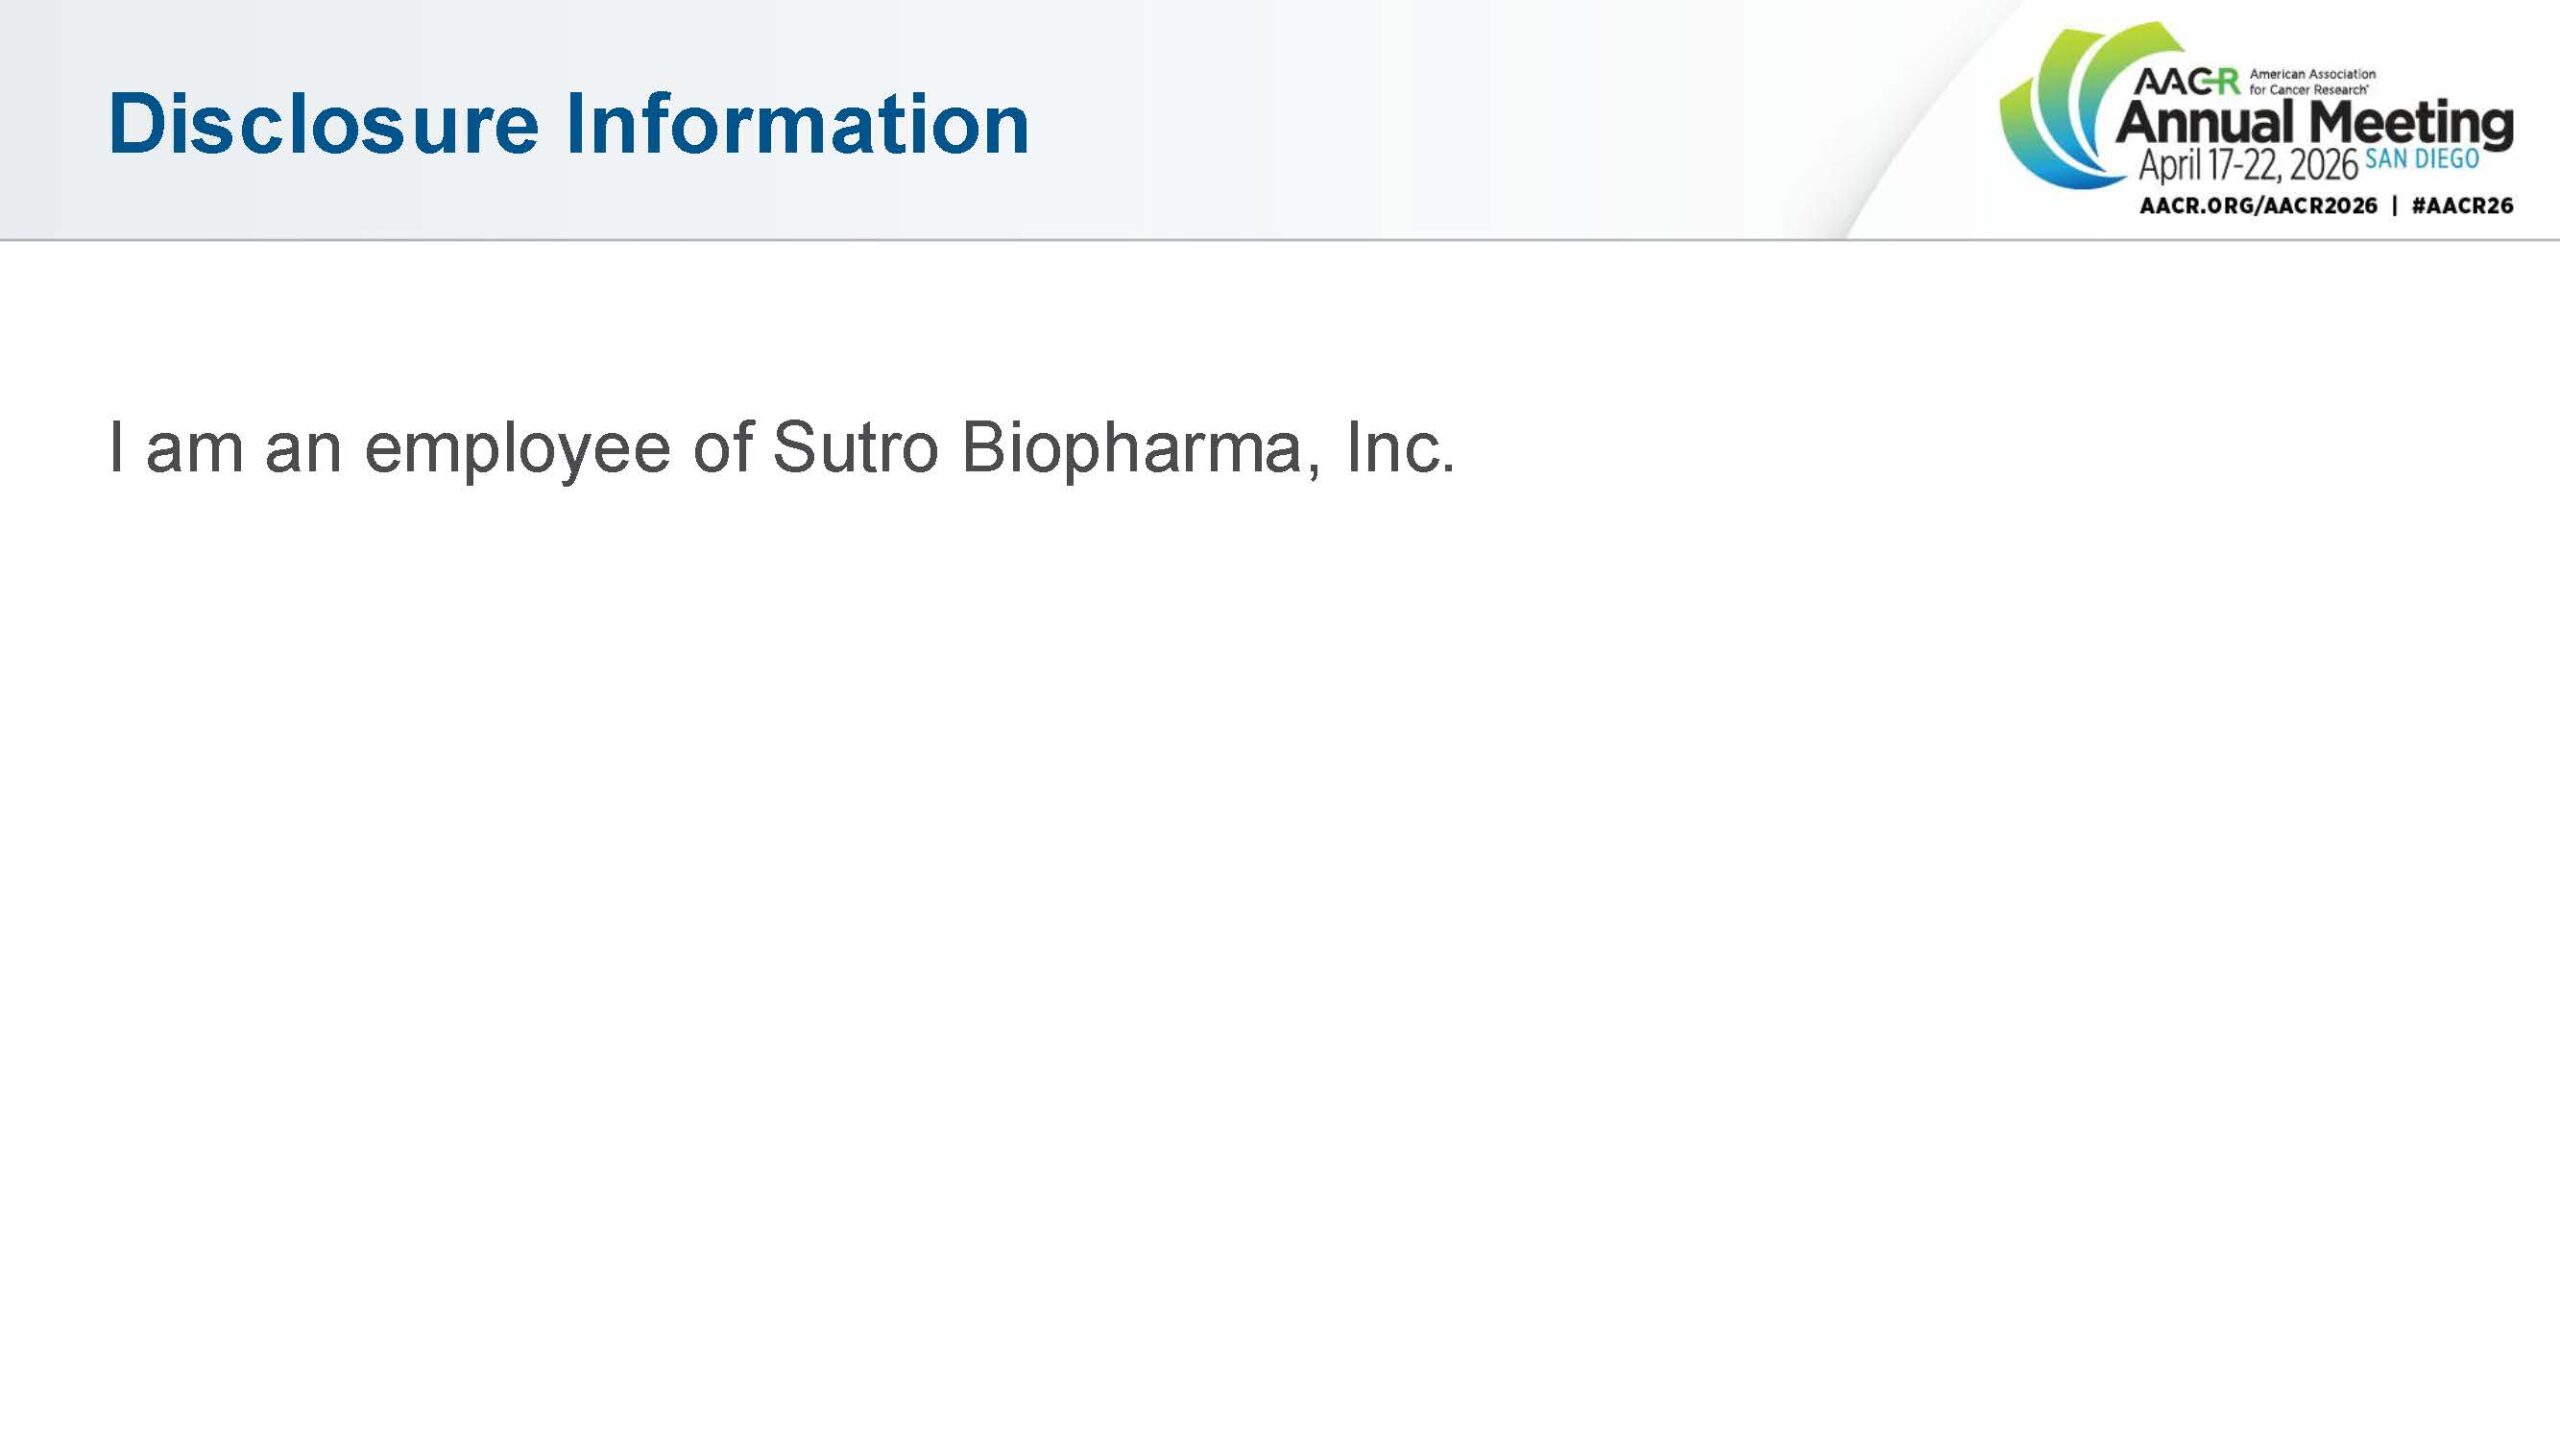Click the word "am" in the body sentence

[x=195, y=448]
